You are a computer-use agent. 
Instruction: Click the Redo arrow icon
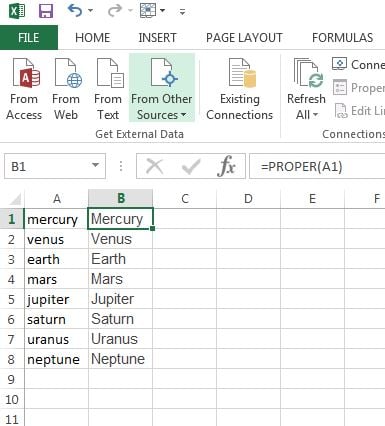click(x=115, y=11)
